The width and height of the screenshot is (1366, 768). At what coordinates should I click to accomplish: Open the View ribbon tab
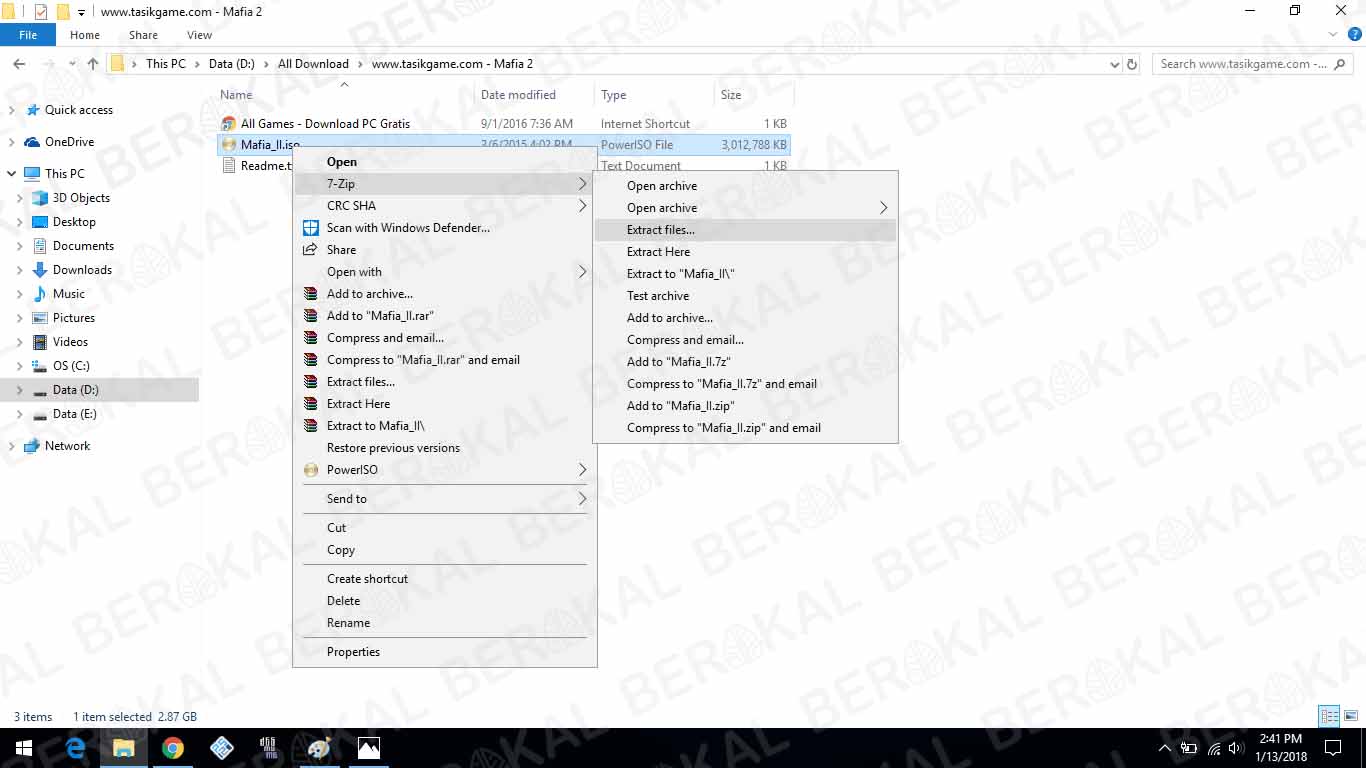(200, 35)
